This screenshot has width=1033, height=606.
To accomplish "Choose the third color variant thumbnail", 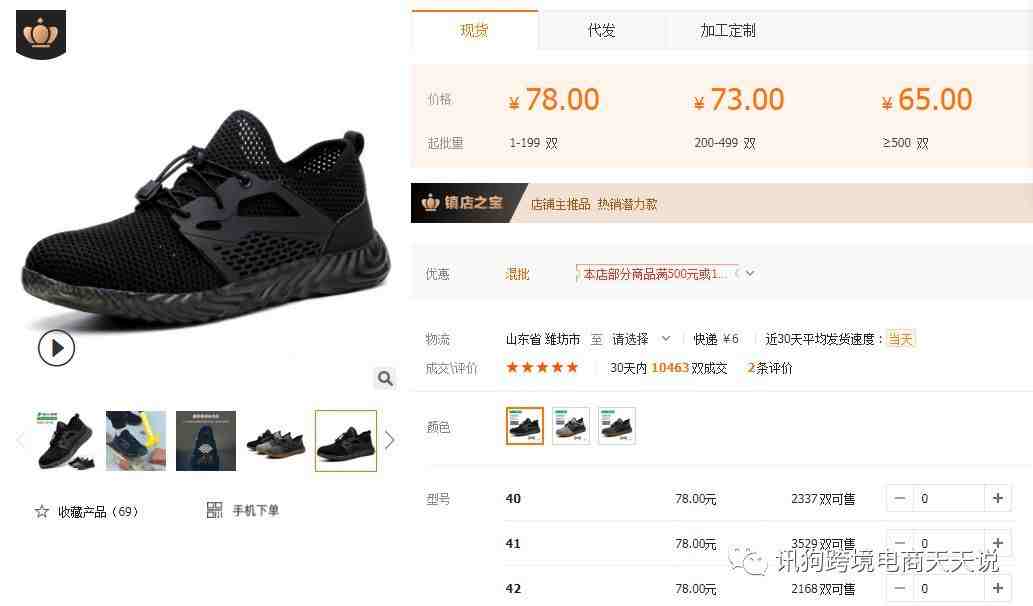I will point(617,426).
